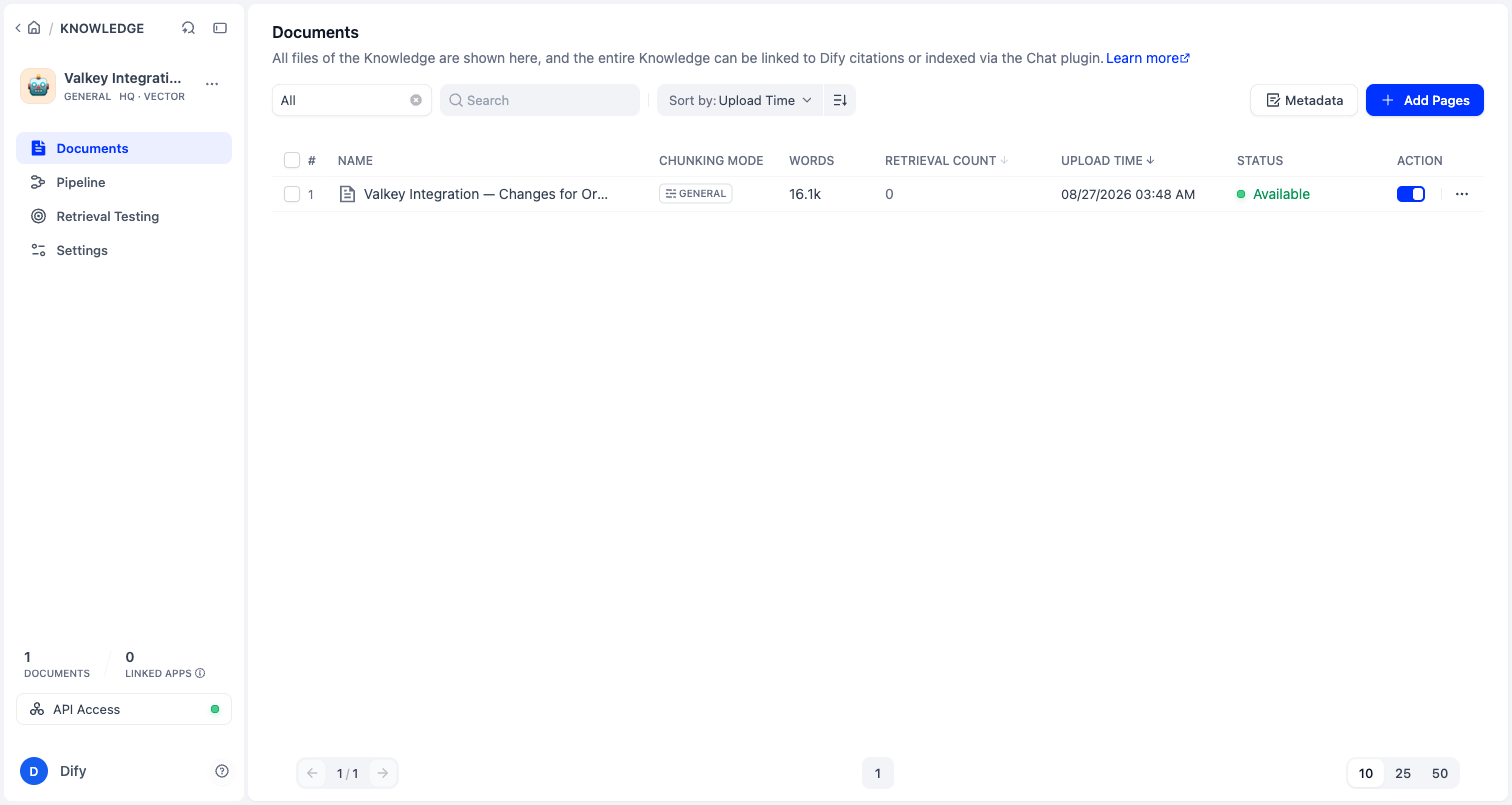The width and height of the screenshot is (1512, 805).
Task: Click the GENERAL chunking mode badge
Action: point(696,194)
